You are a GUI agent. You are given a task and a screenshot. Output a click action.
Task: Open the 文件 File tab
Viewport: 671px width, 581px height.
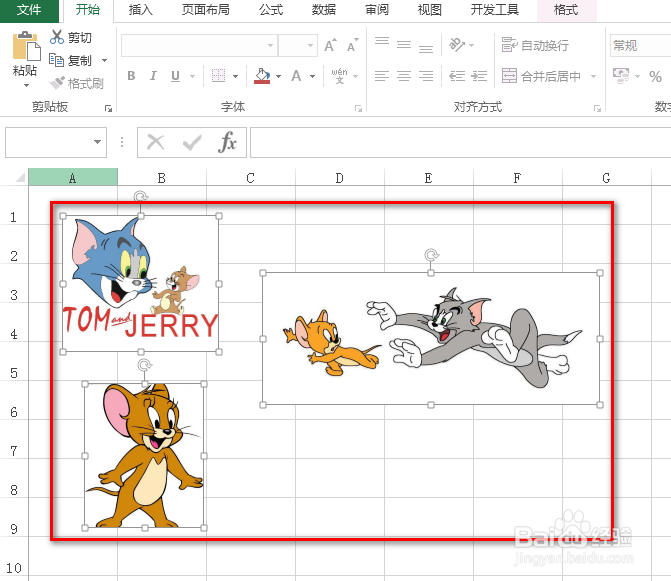click(x=29, y=9)
